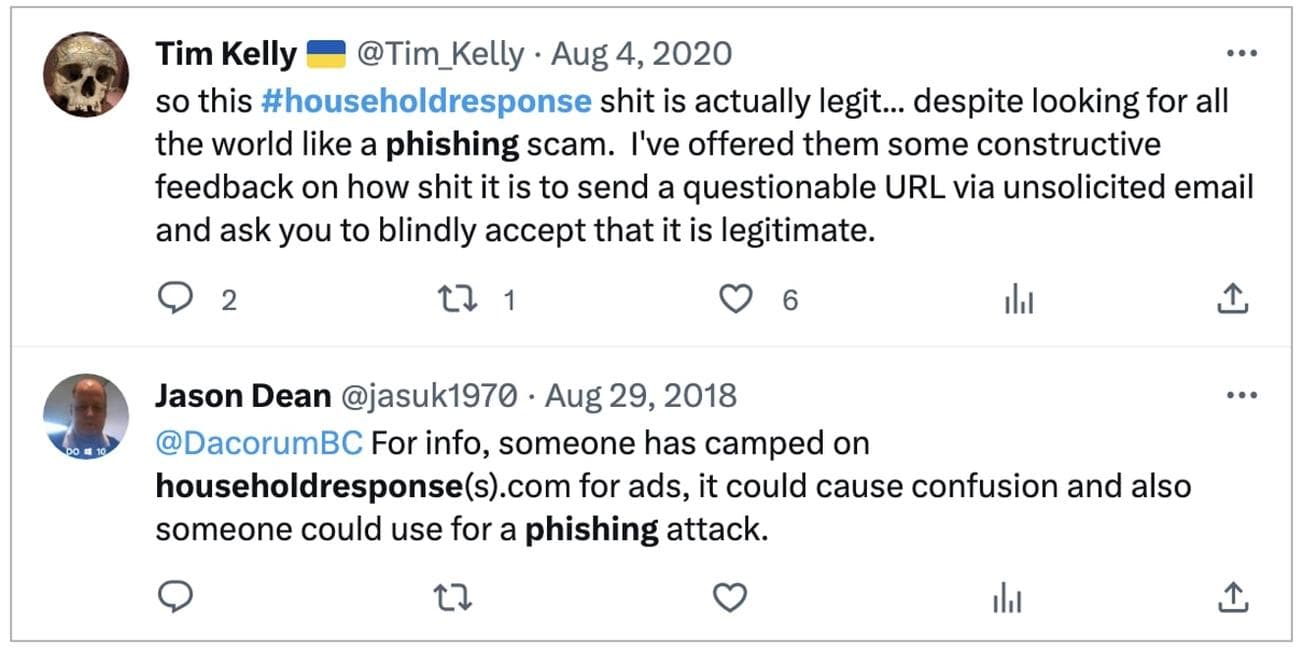The image size is (1300, 653).
Task: View analytics for Jason Dean's tweet
Action: click(x=1008, y=597)
